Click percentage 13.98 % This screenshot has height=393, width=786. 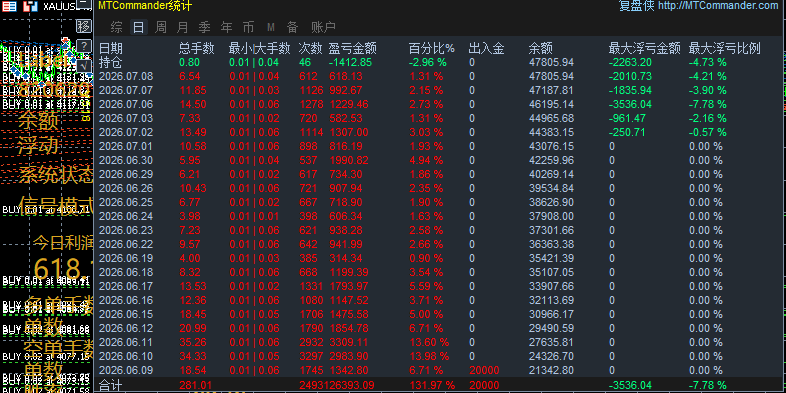(430, 356)
